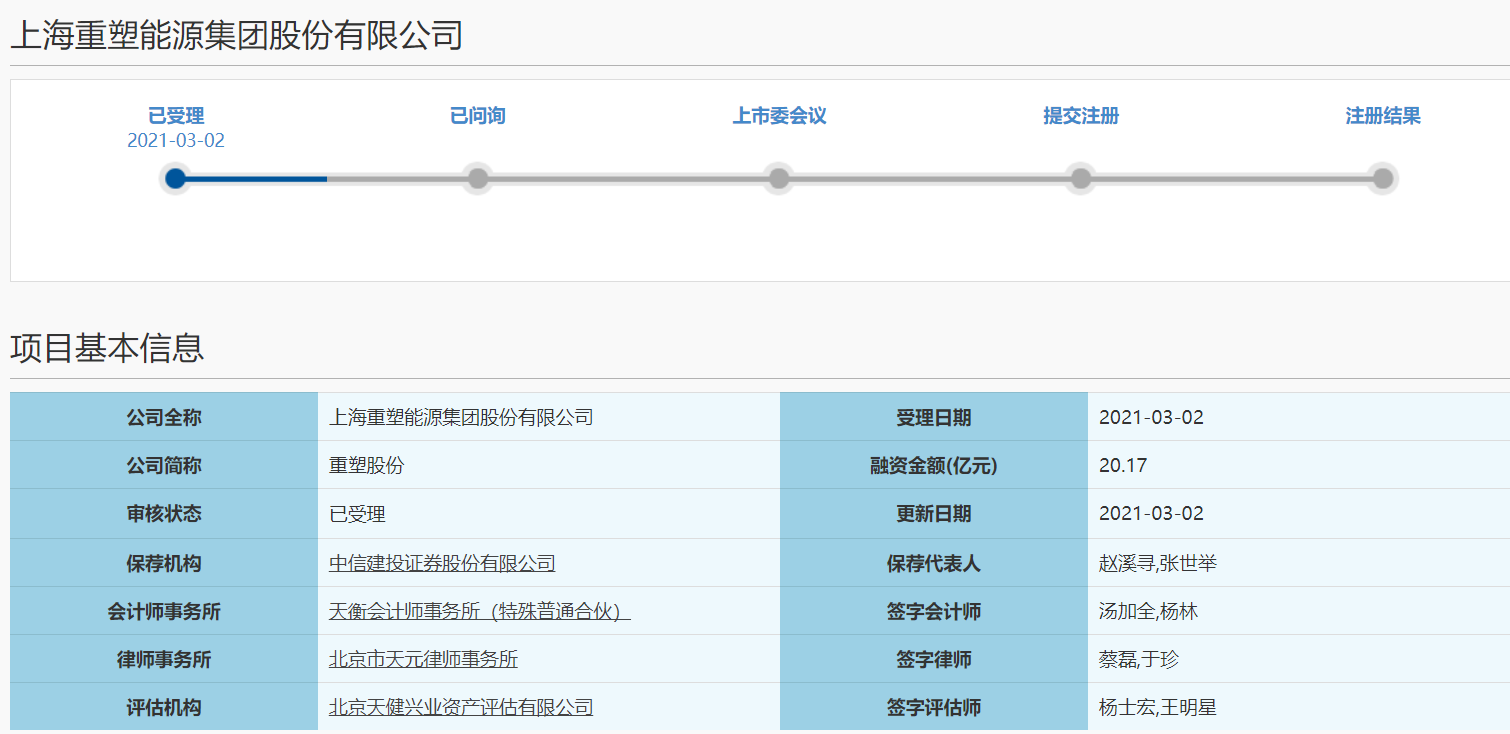Click the 公司简称 header cell
The width and height of the screenshot is (1510, 734).
164,465
